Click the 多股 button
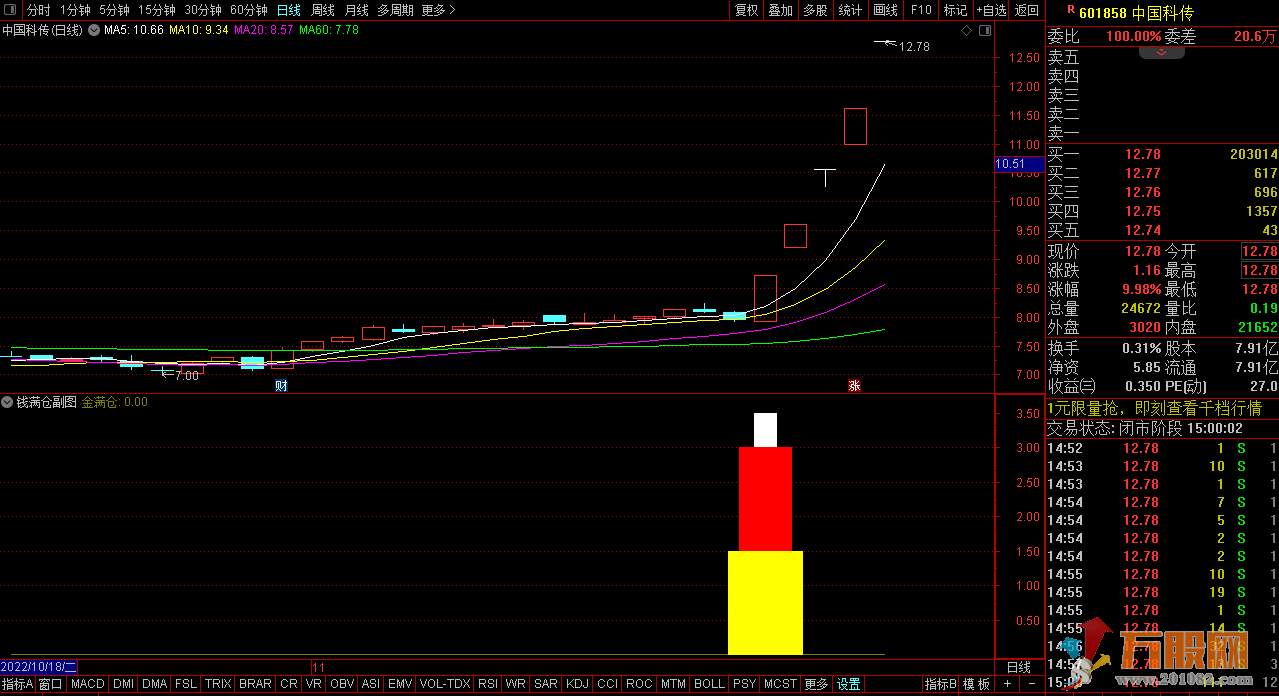1279x696 pixels. click(815, 10)
